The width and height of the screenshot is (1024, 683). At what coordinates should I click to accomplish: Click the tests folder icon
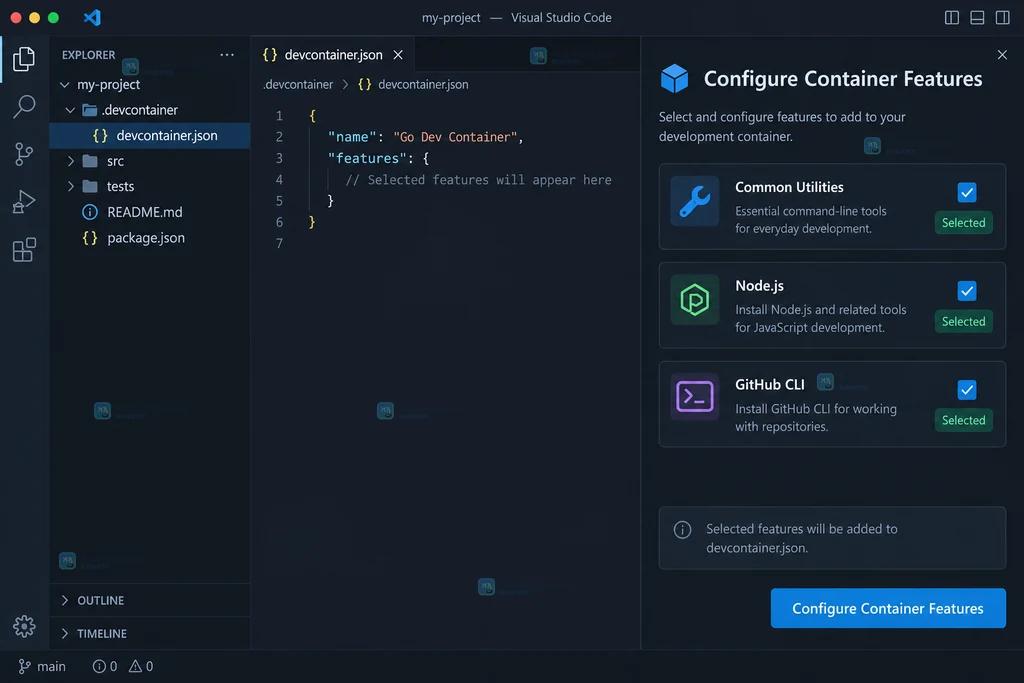90,186
